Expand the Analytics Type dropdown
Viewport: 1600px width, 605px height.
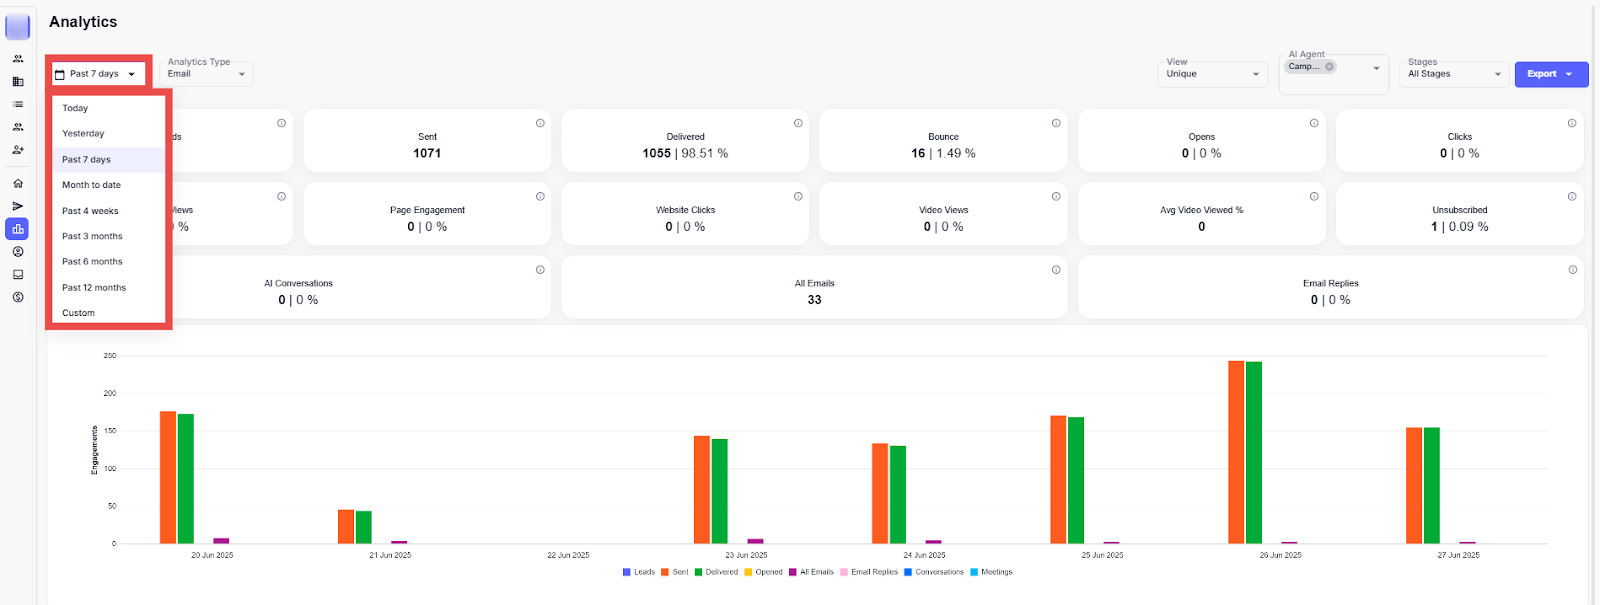206,74
